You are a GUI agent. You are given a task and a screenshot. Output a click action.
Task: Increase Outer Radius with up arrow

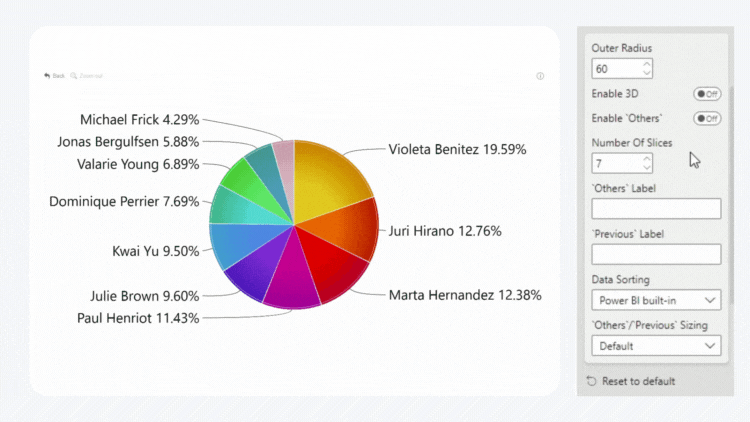pyautogui.click(x=647, y=64)
